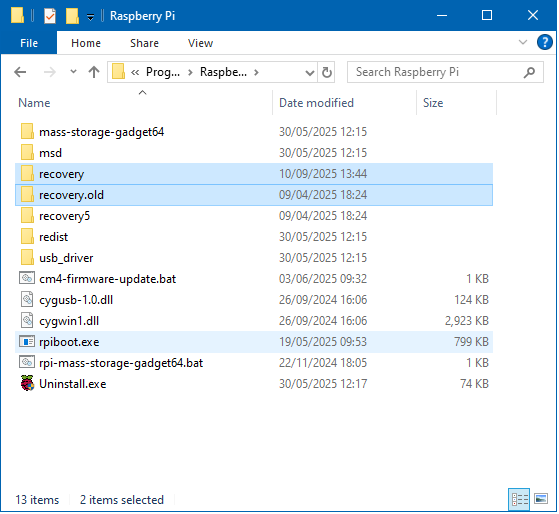Open the Quick Access Toolbar customize dropdown
The height and width of the screenshot is (514, 559).
91,17
